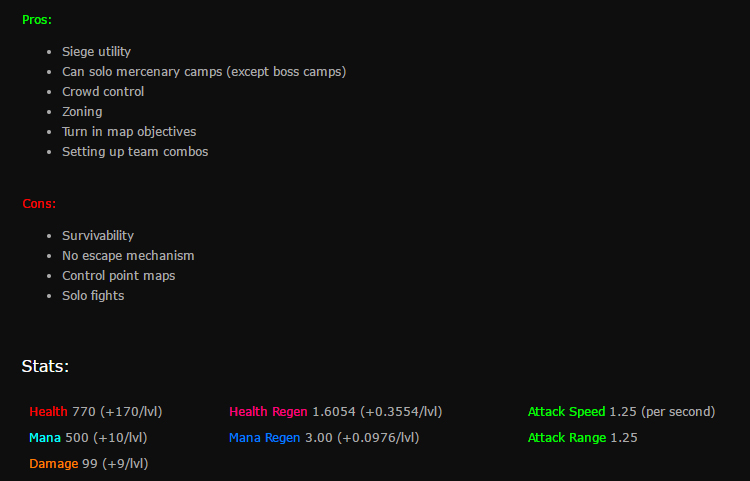The height and width of the screenshot is (481, 750).
Task: Click the red Health stat label
Action: 48,412
